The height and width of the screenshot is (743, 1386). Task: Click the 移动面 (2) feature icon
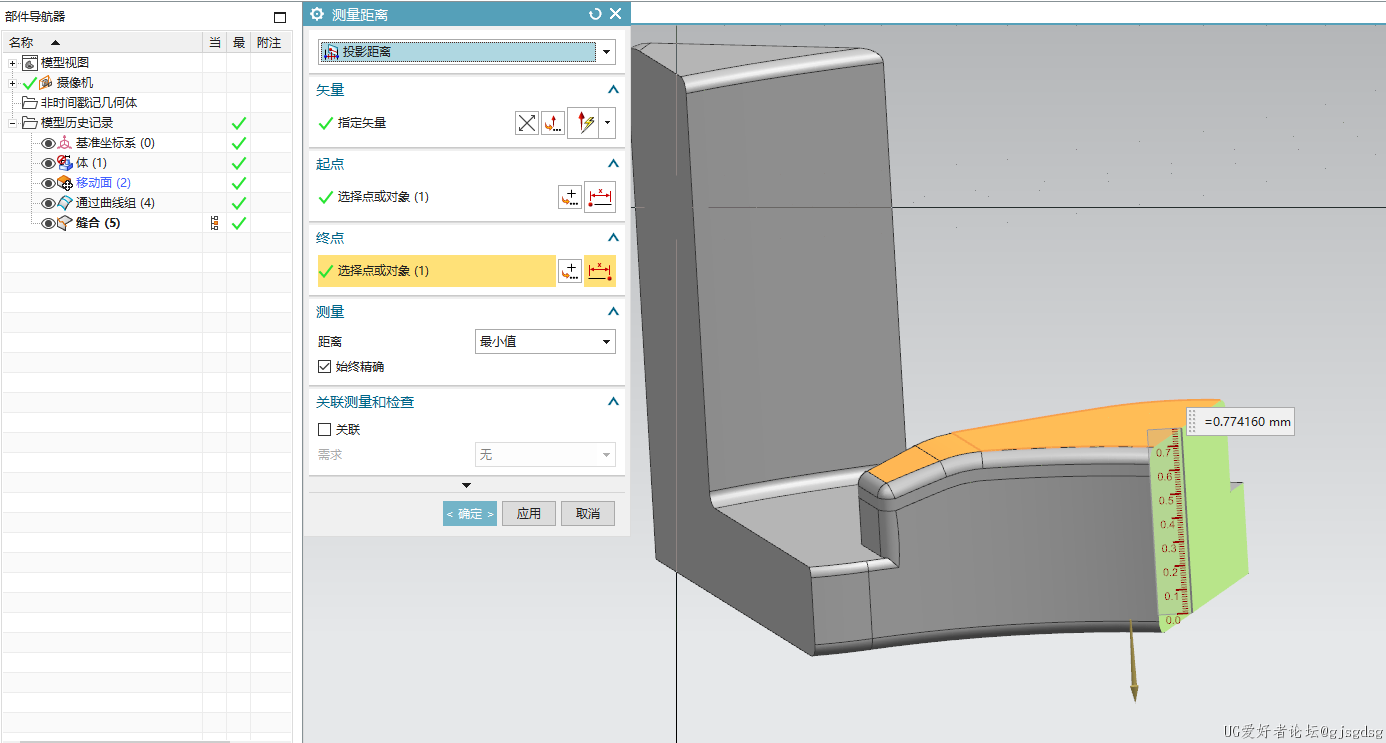pyautogui.click(x=65, y=183)
